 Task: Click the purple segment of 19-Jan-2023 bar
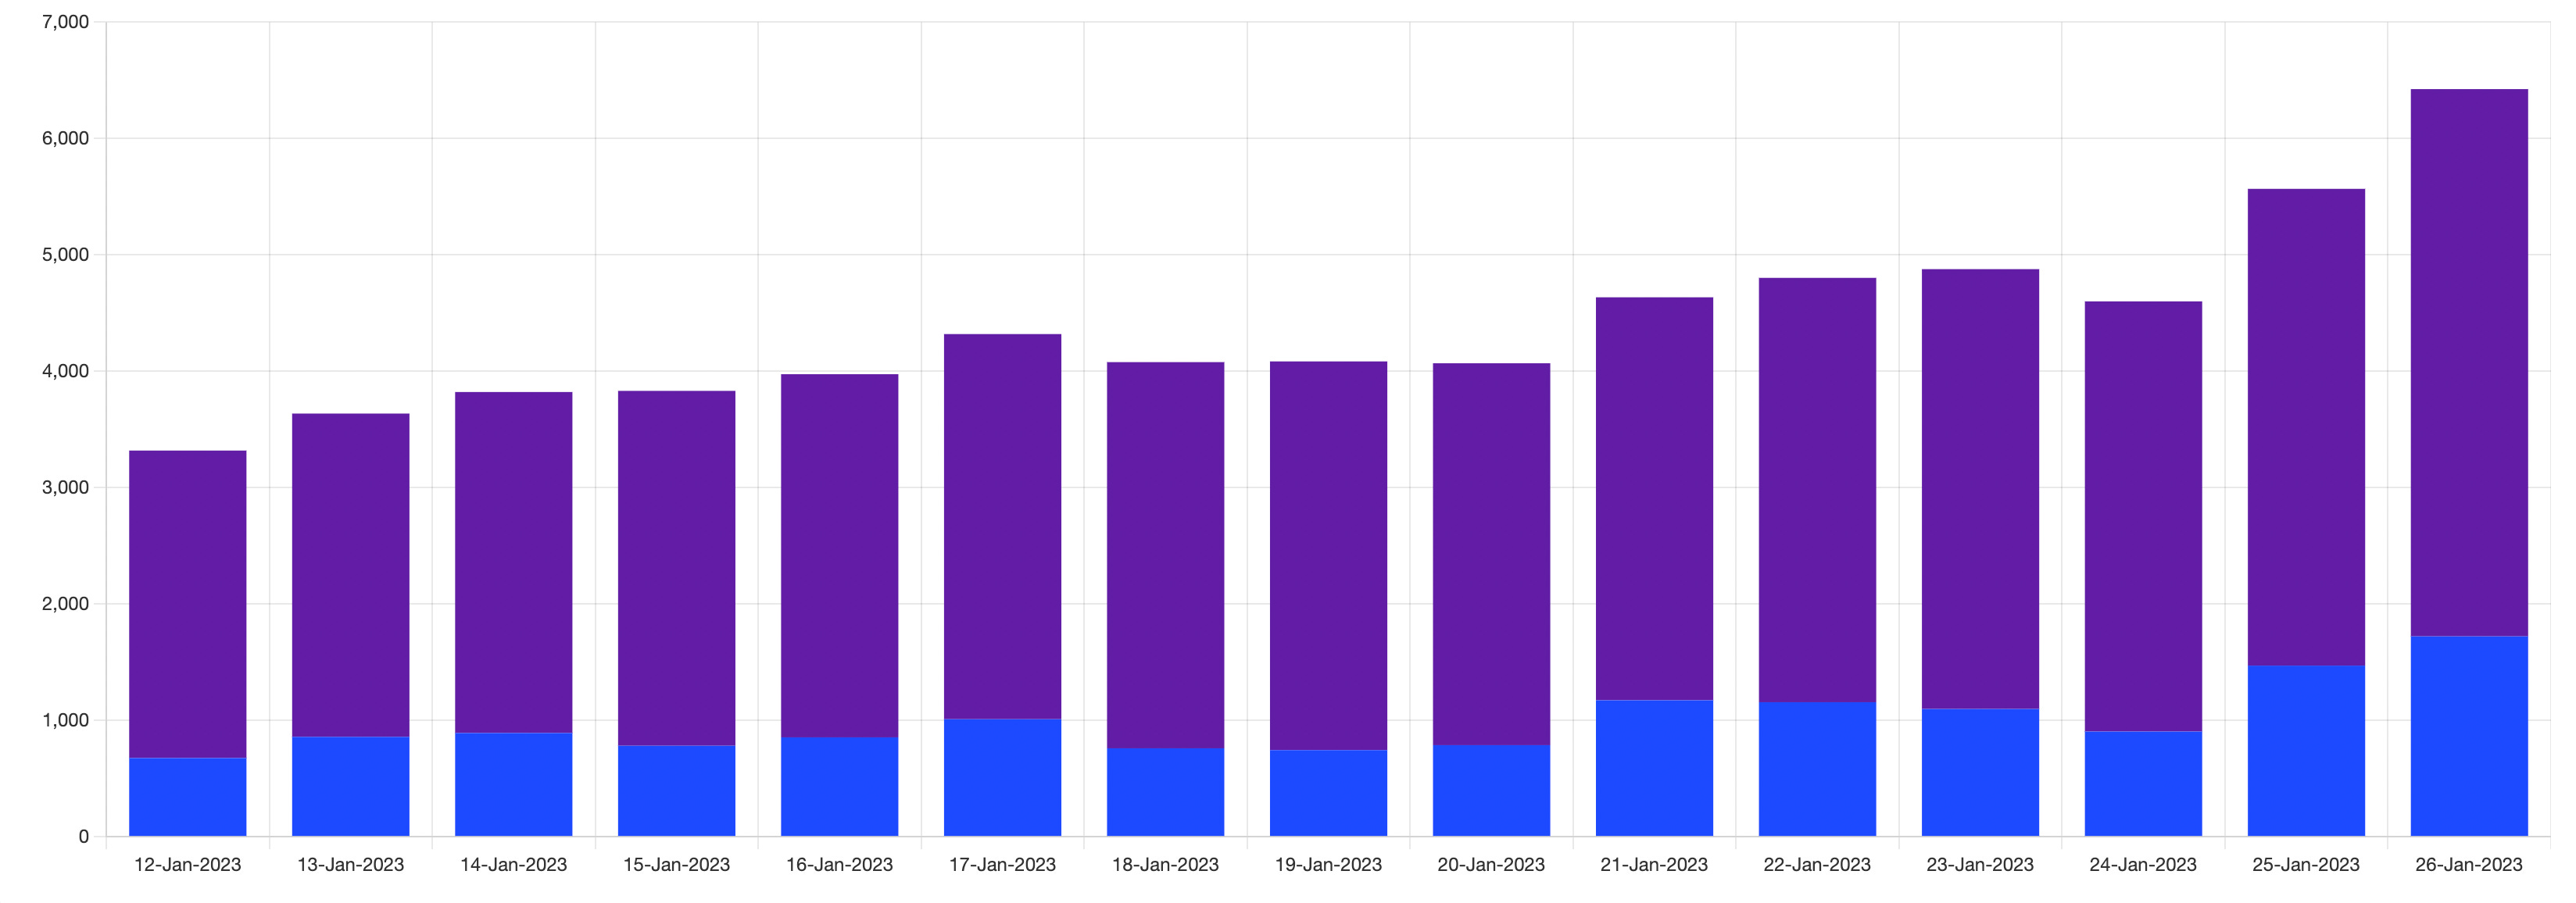click(1328, 555)
